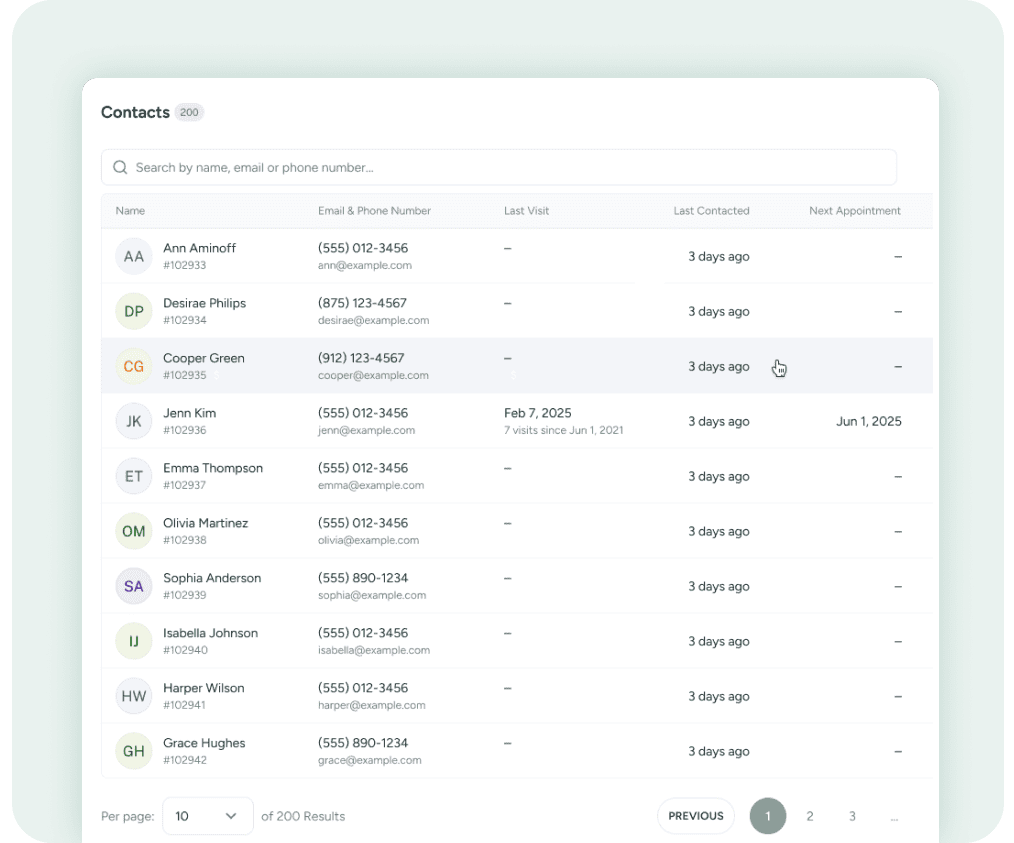Click the AA avatar for Ann Aminoff
This screenshot has width=1014, height=843.
point(134,257)
